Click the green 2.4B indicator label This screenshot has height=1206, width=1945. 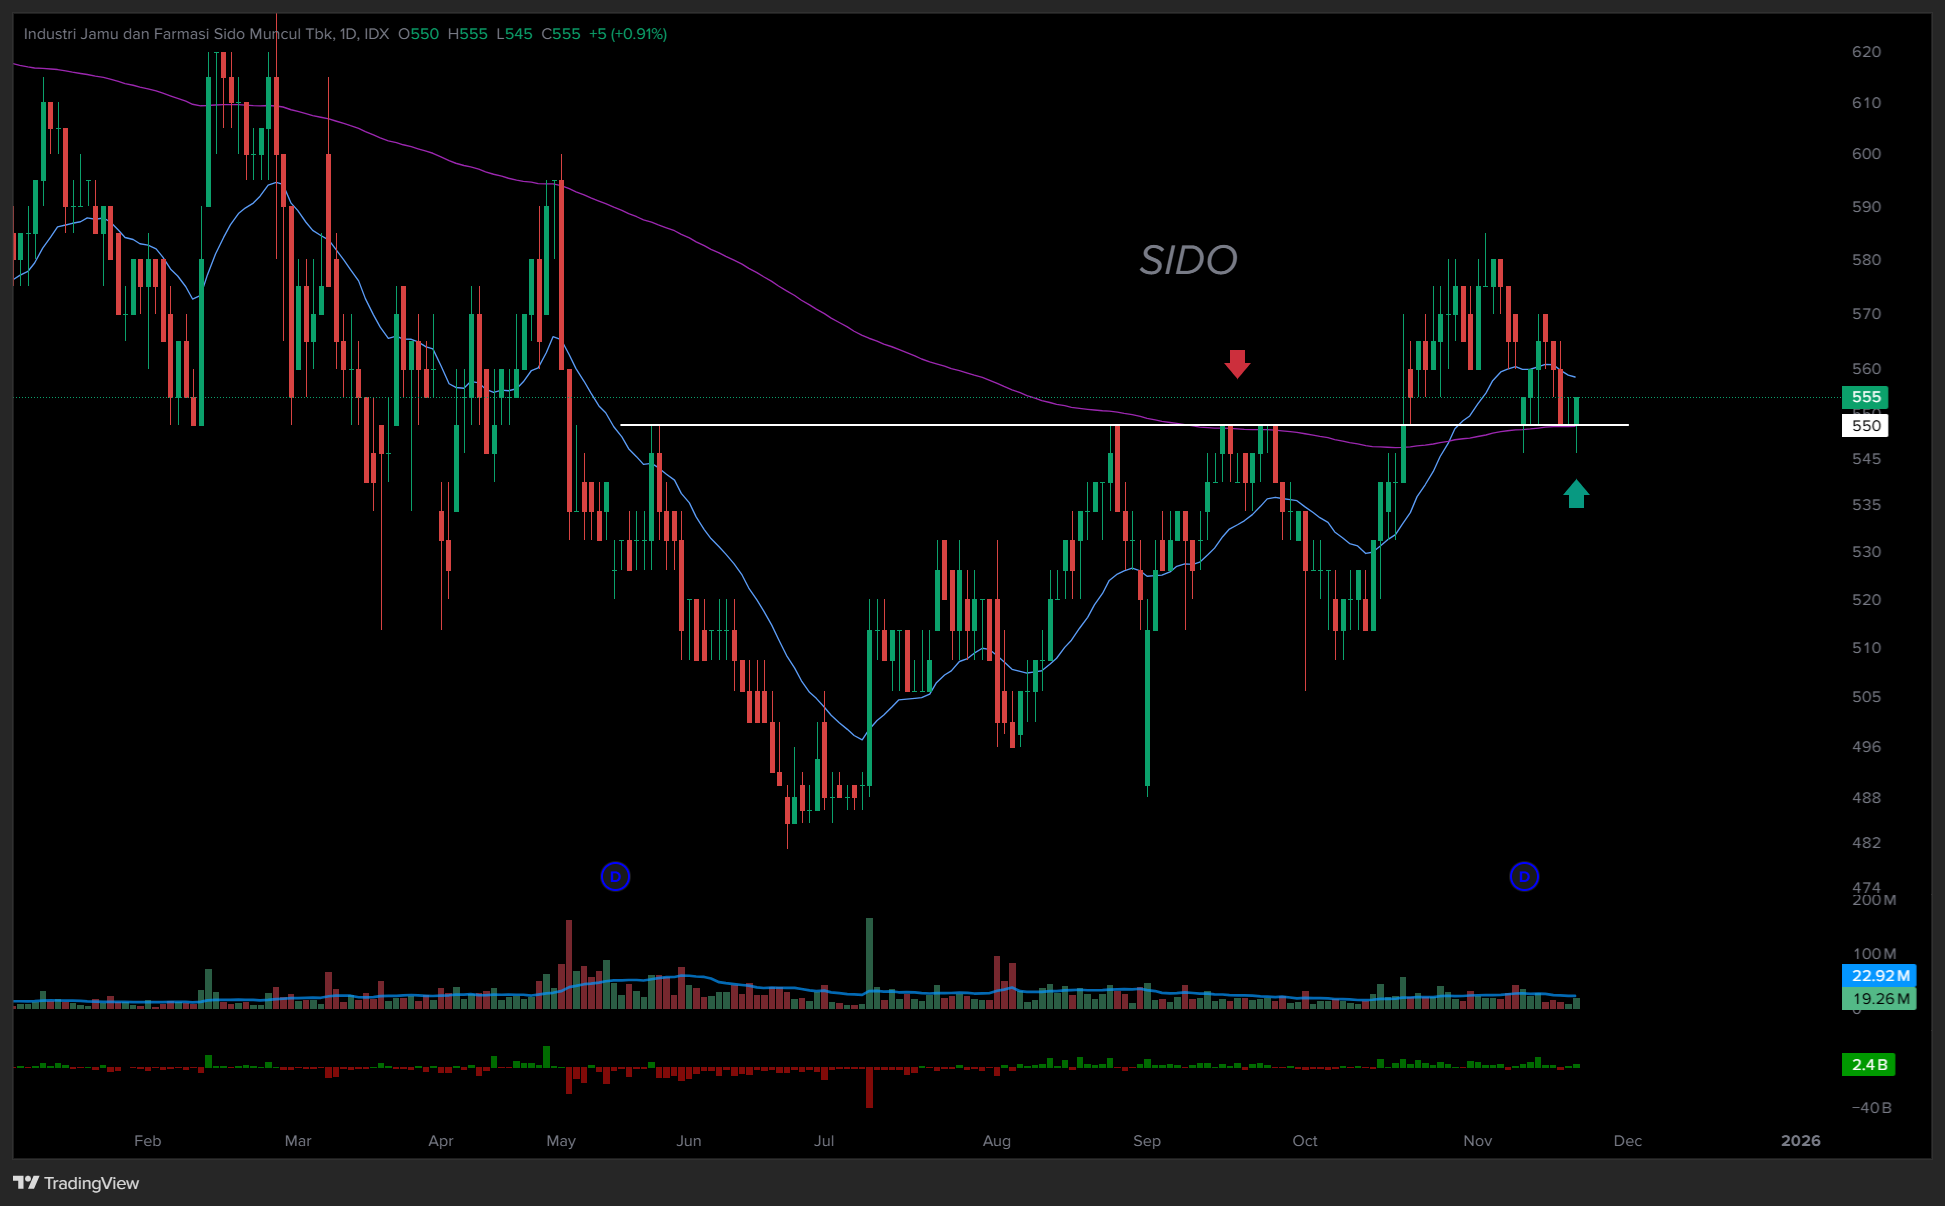(1868, 1065)
